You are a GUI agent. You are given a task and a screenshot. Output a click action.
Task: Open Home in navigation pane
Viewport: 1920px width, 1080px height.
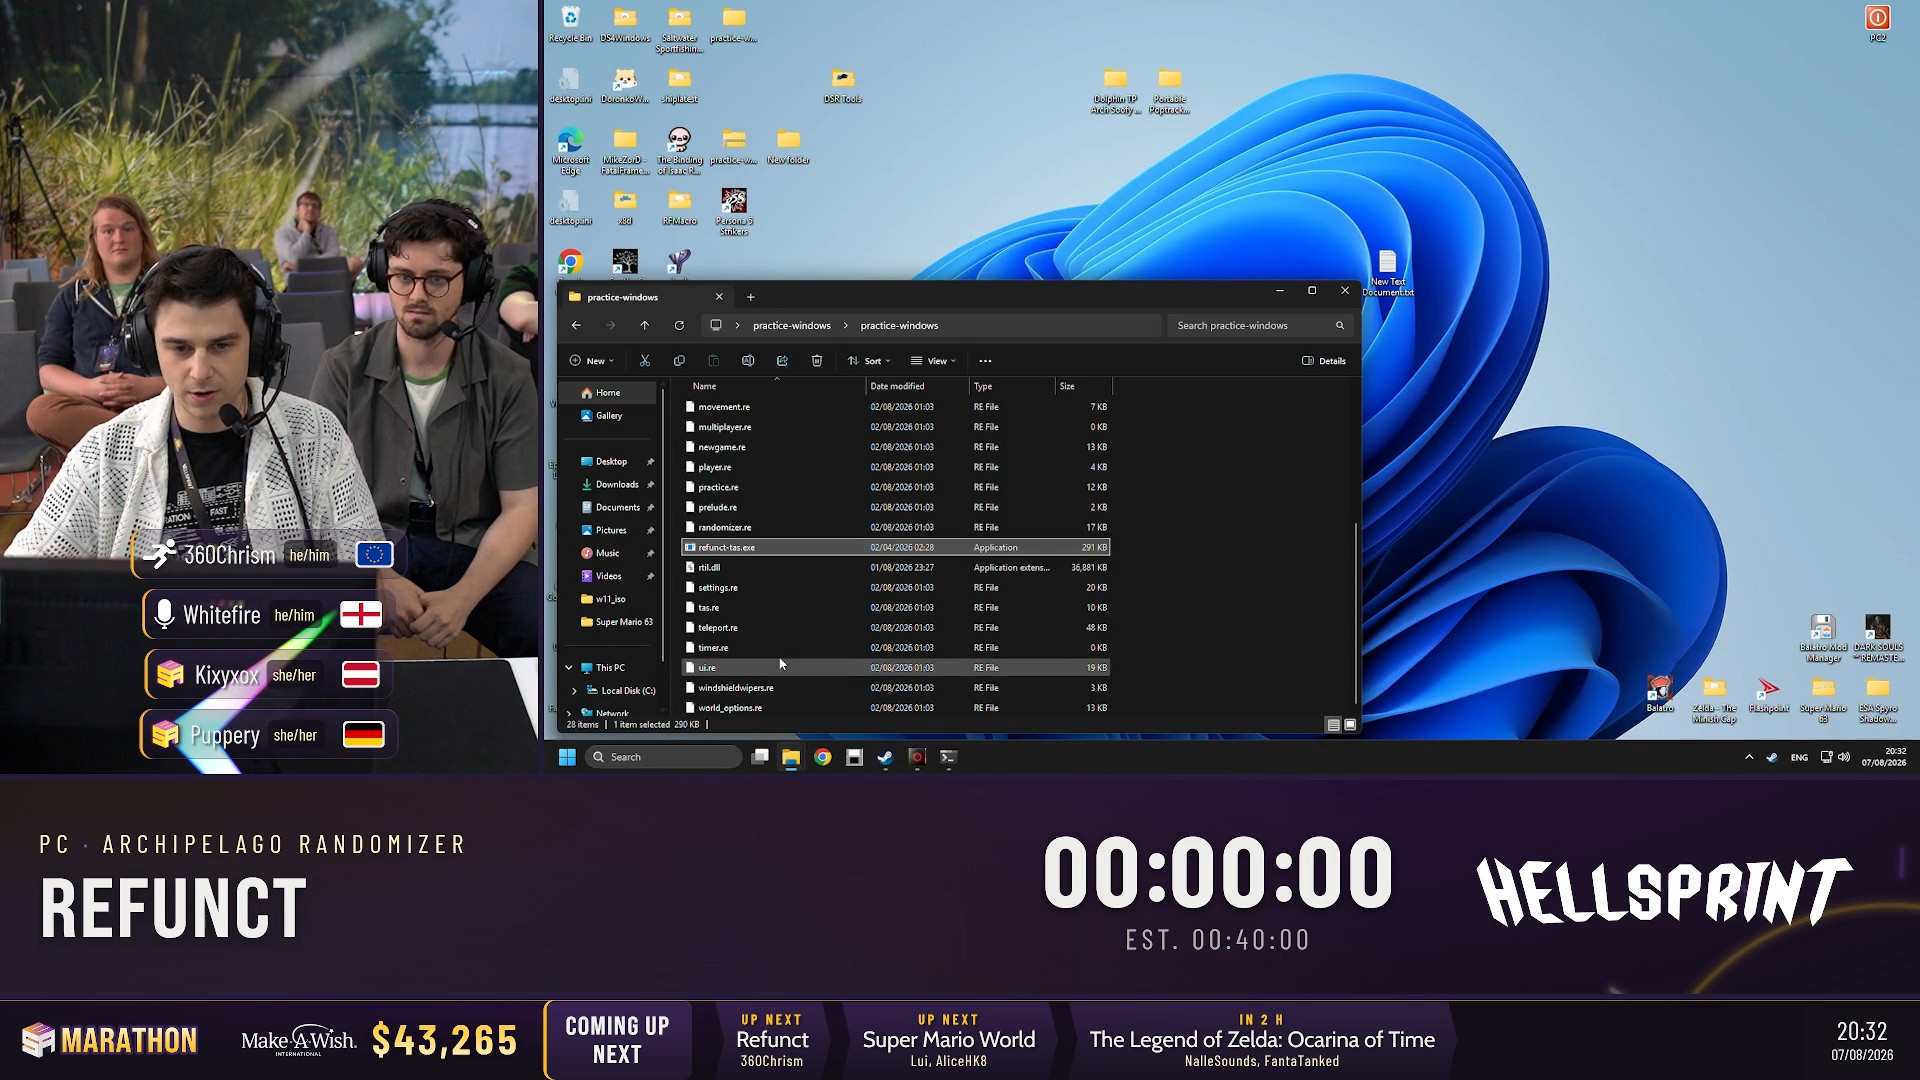608,393
